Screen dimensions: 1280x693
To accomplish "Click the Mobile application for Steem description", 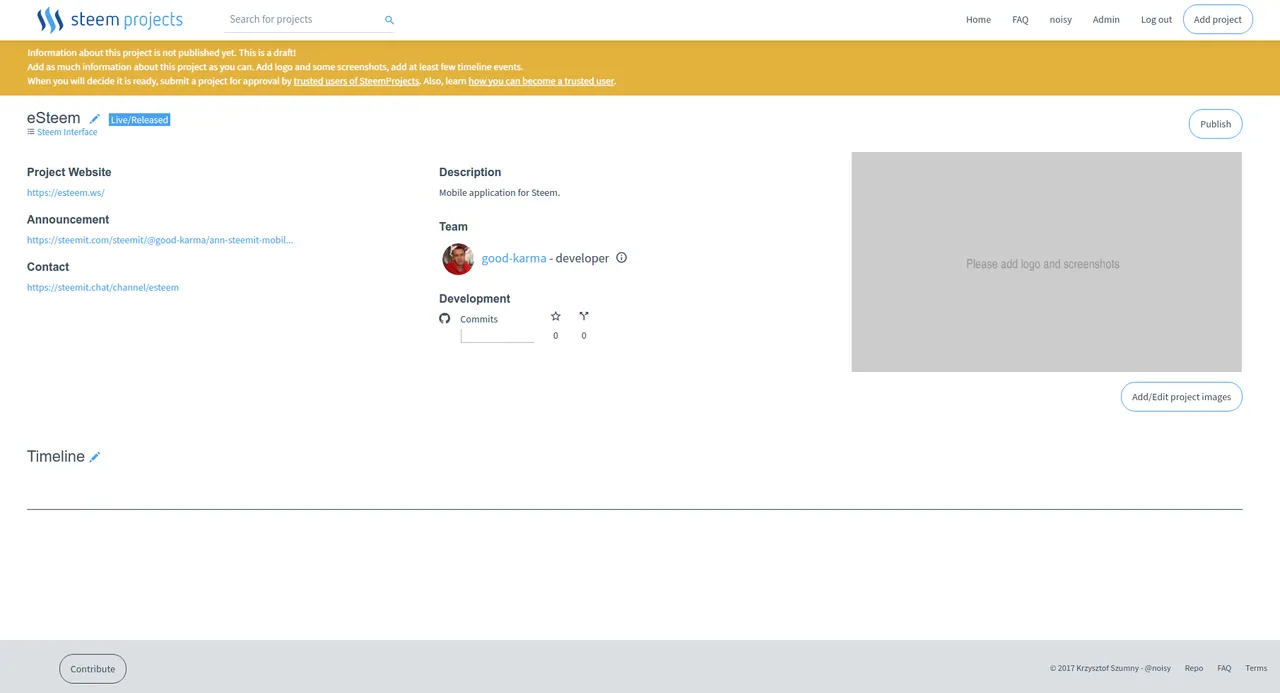I will click(499, 193).
